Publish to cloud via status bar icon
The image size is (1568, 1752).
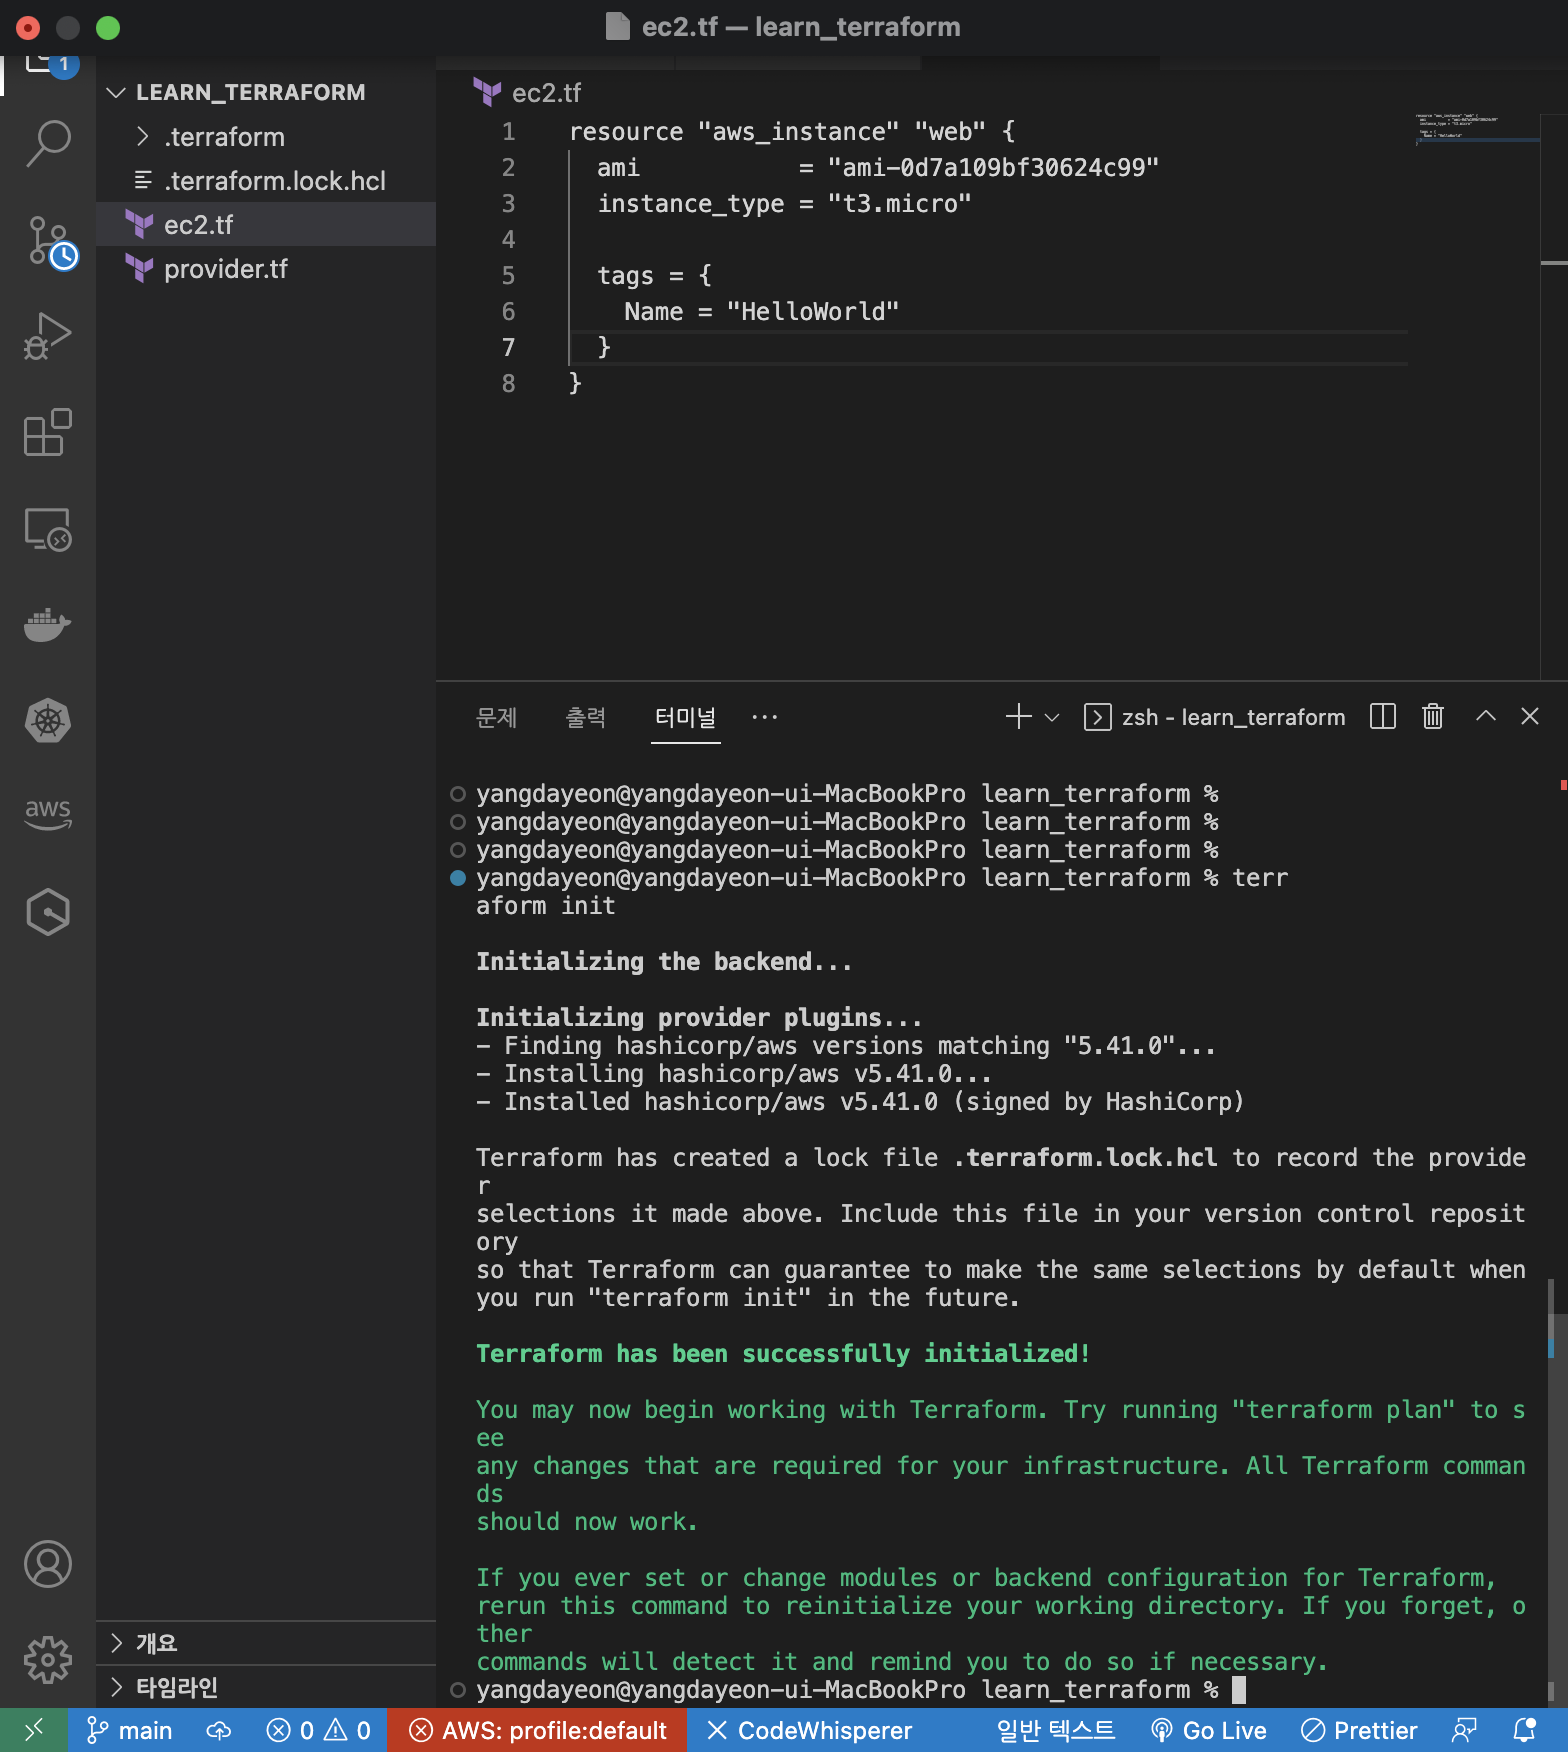(x=218, y=1730)
